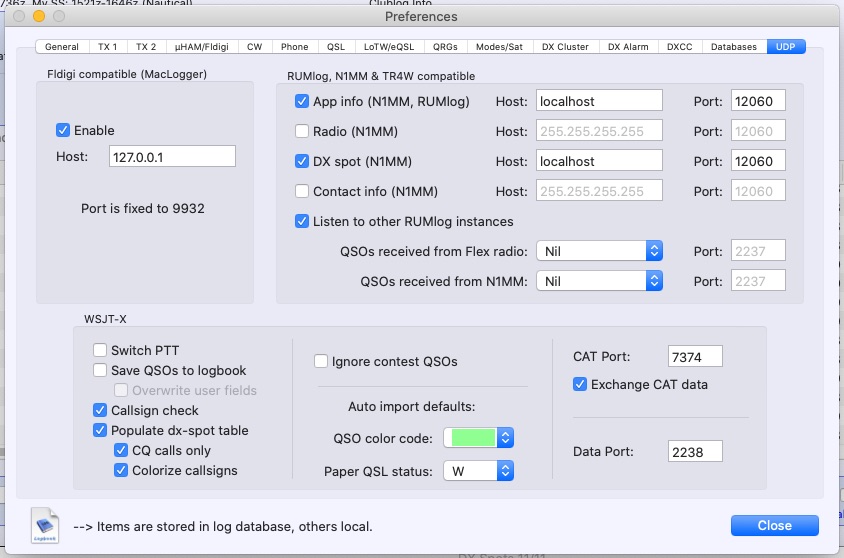Click the CAT Port field

(x=694, y=356)
